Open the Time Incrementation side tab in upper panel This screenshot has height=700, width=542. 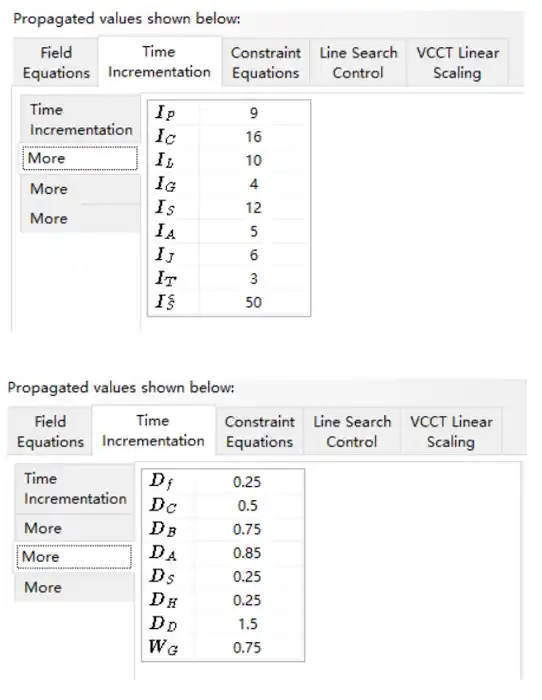[80, 120]
